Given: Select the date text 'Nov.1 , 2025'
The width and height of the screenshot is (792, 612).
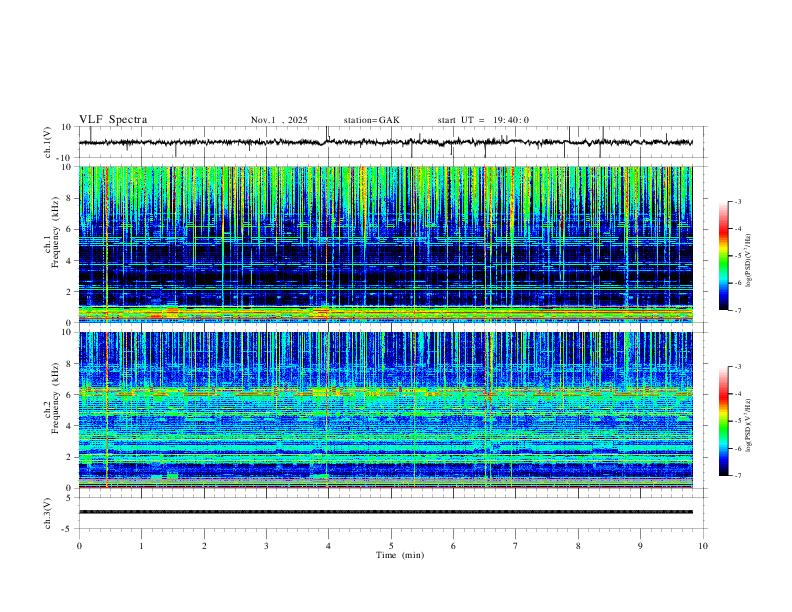Looking at the screenshot, I should pyautogui.click(x=279, y=120).
